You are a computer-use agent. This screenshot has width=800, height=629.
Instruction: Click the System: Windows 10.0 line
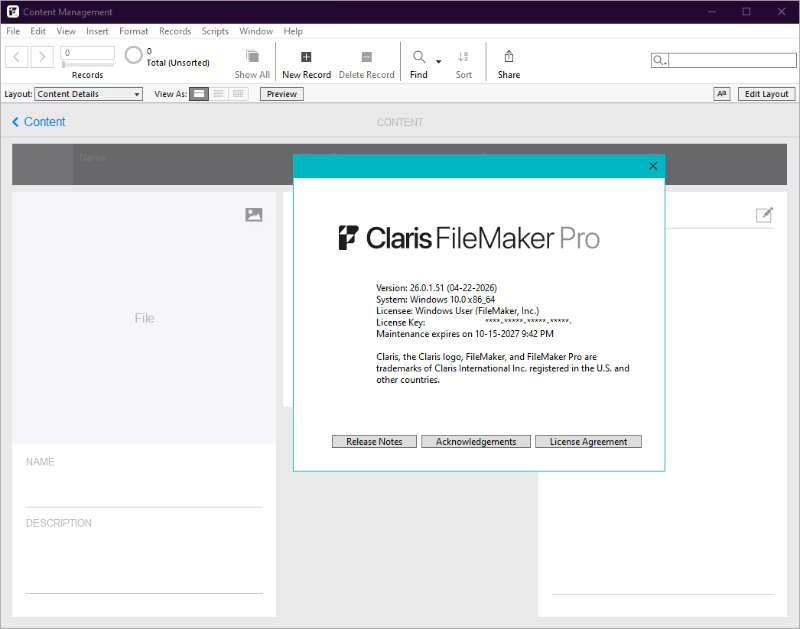pos(435,299)
